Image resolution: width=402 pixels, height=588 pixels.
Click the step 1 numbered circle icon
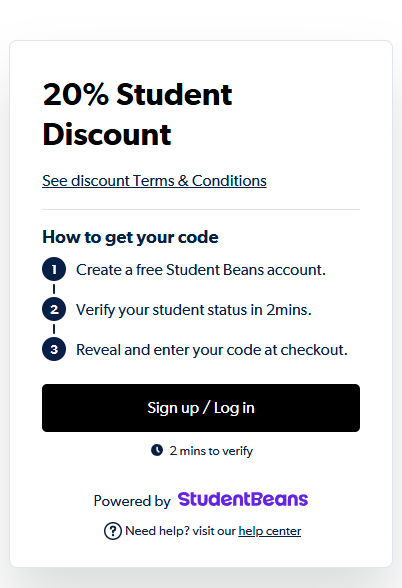pyautogui.click(x=54, y=269)
